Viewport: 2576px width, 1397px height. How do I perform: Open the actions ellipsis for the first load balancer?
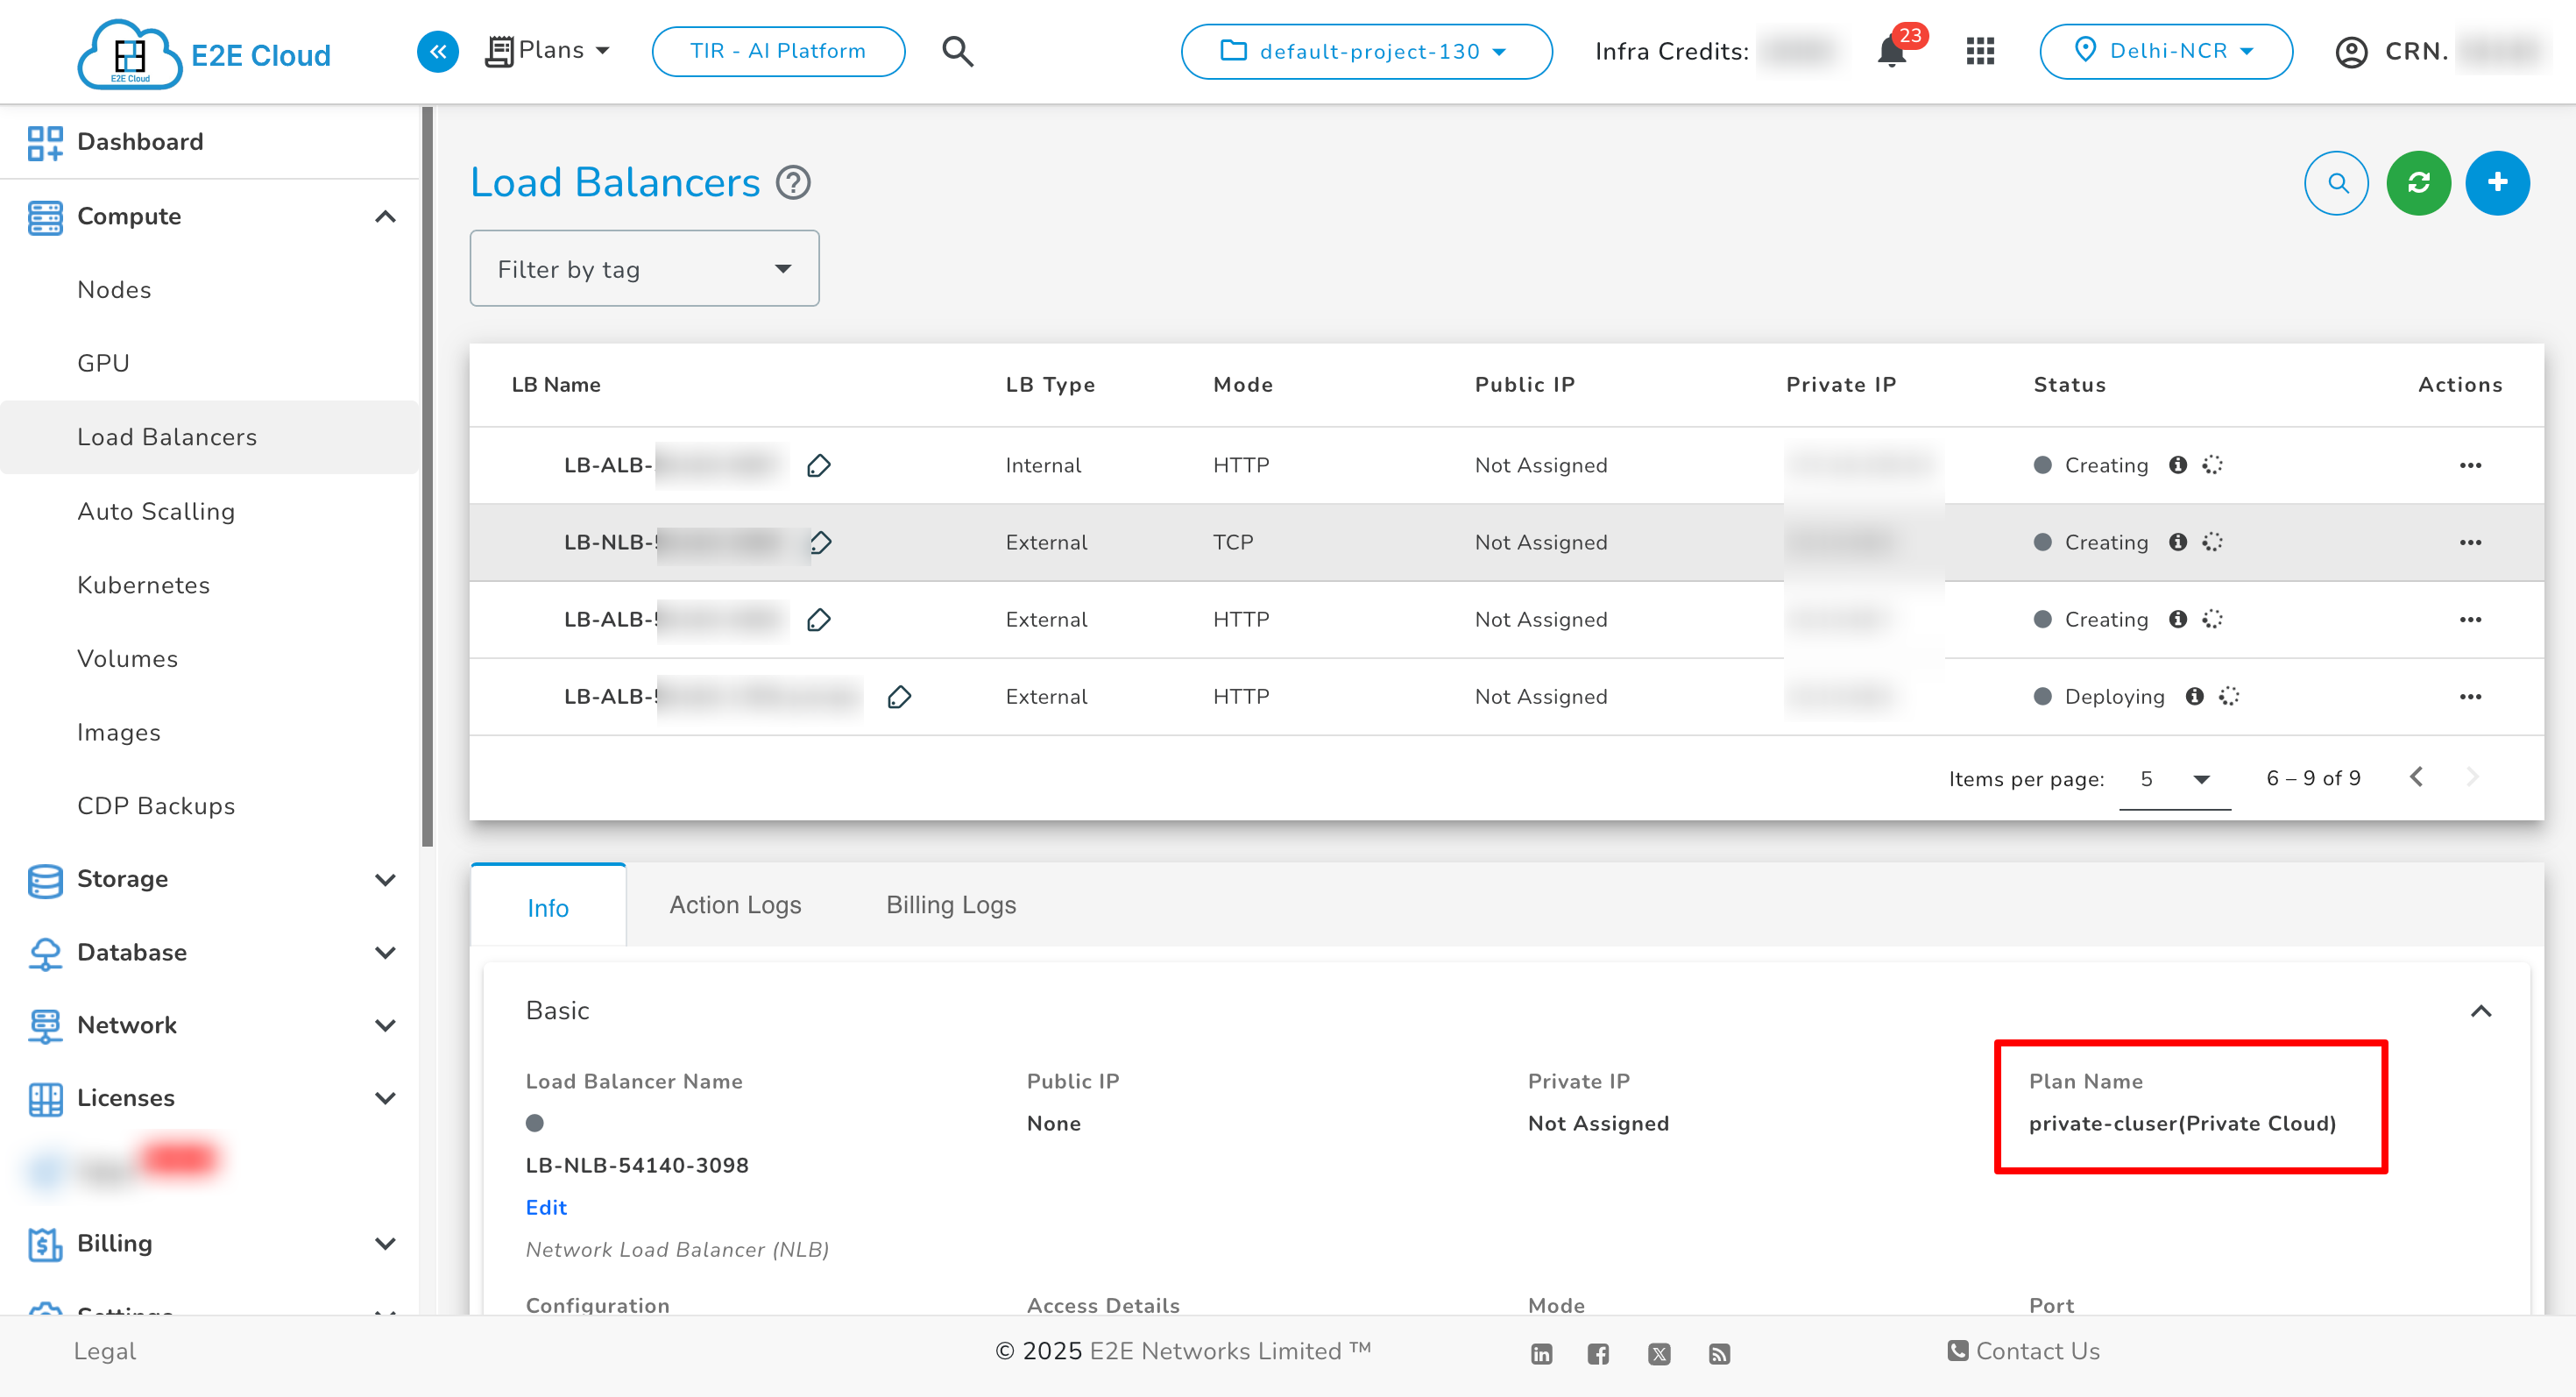(x=2472, y=464)
